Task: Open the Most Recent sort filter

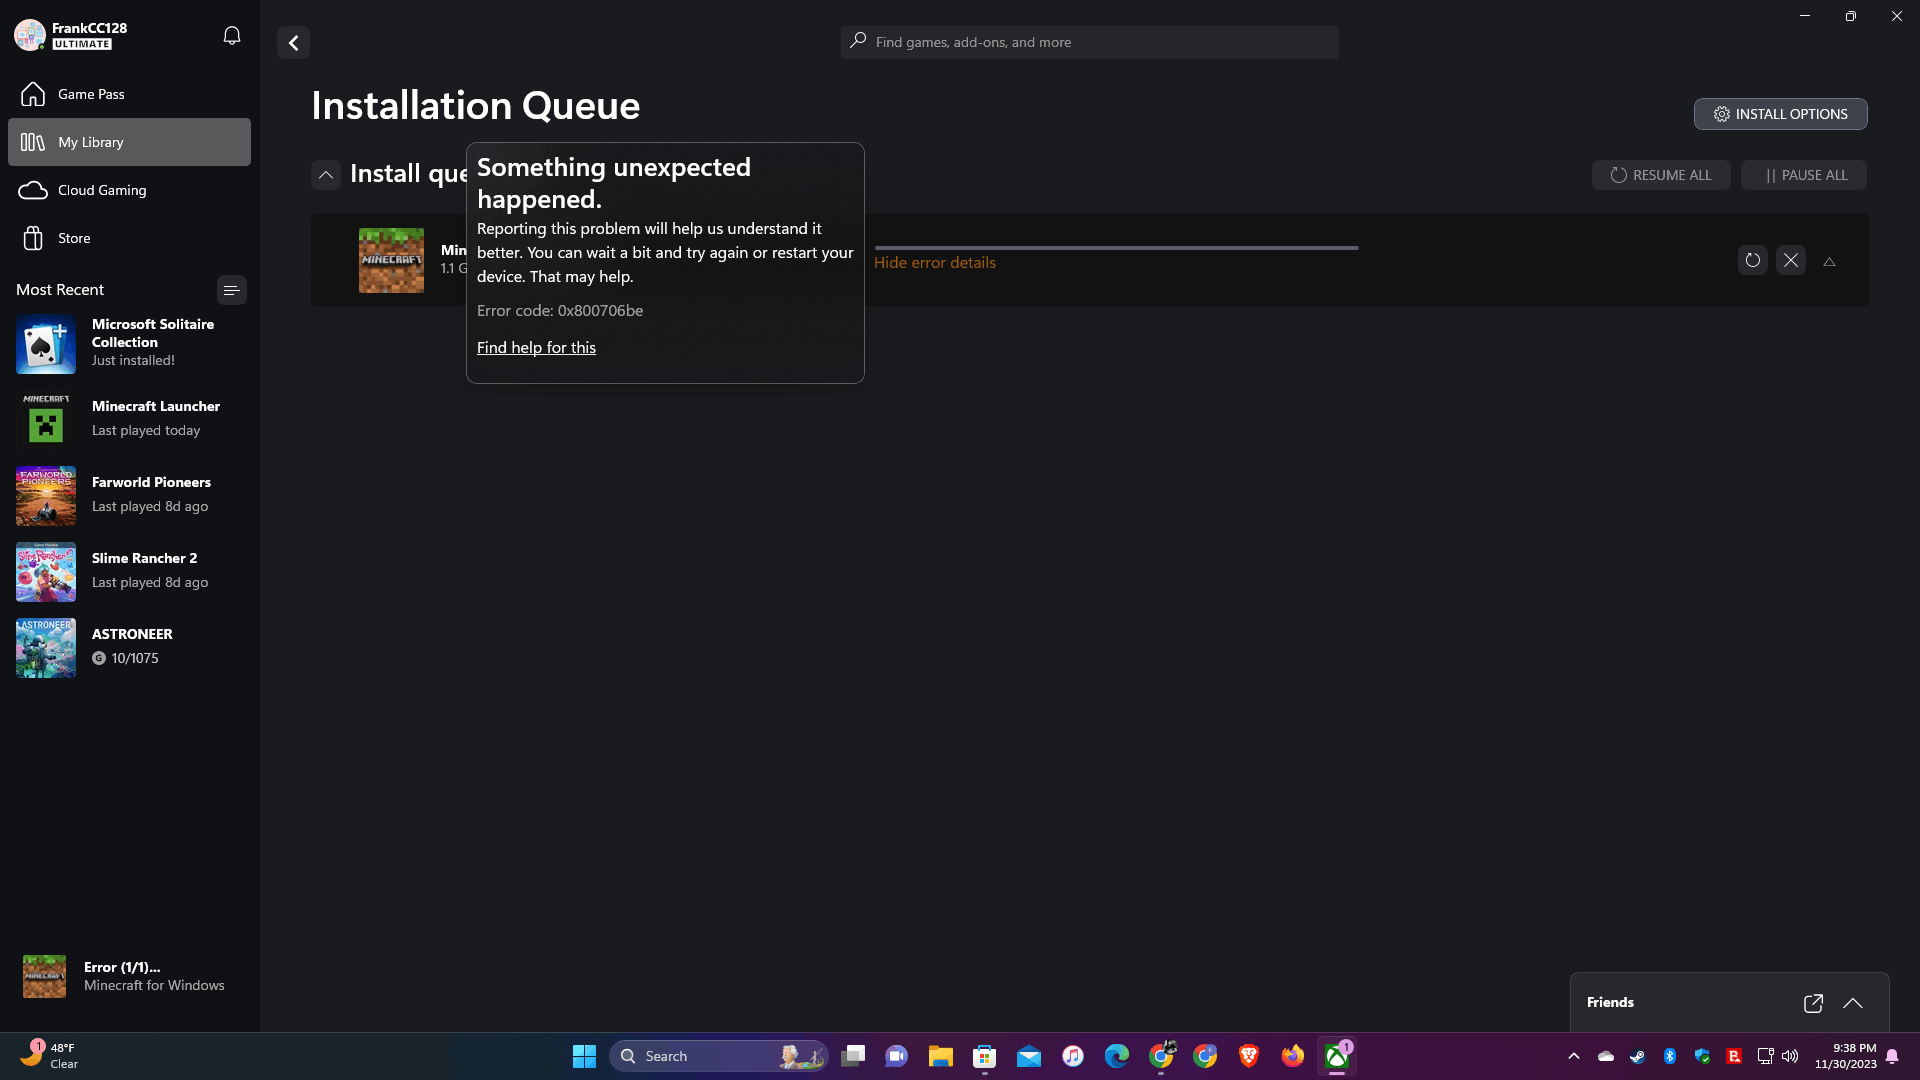Action: (231, 290)
